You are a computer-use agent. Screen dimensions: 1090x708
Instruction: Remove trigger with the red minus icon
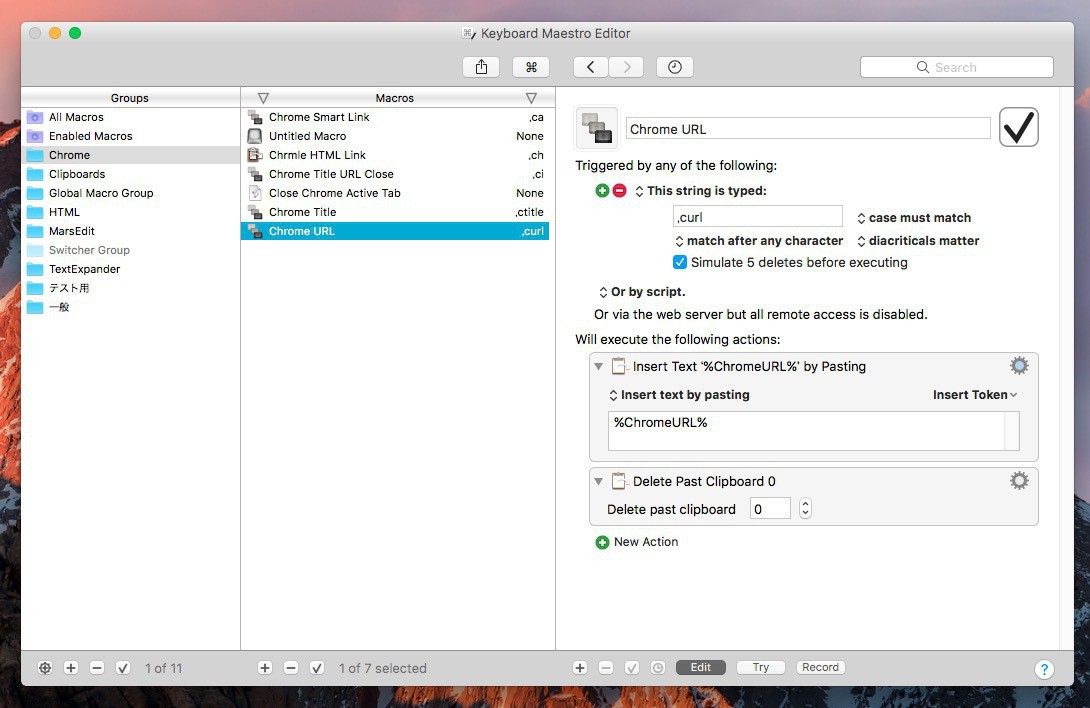pyautogui.click(x=619, y=190)
